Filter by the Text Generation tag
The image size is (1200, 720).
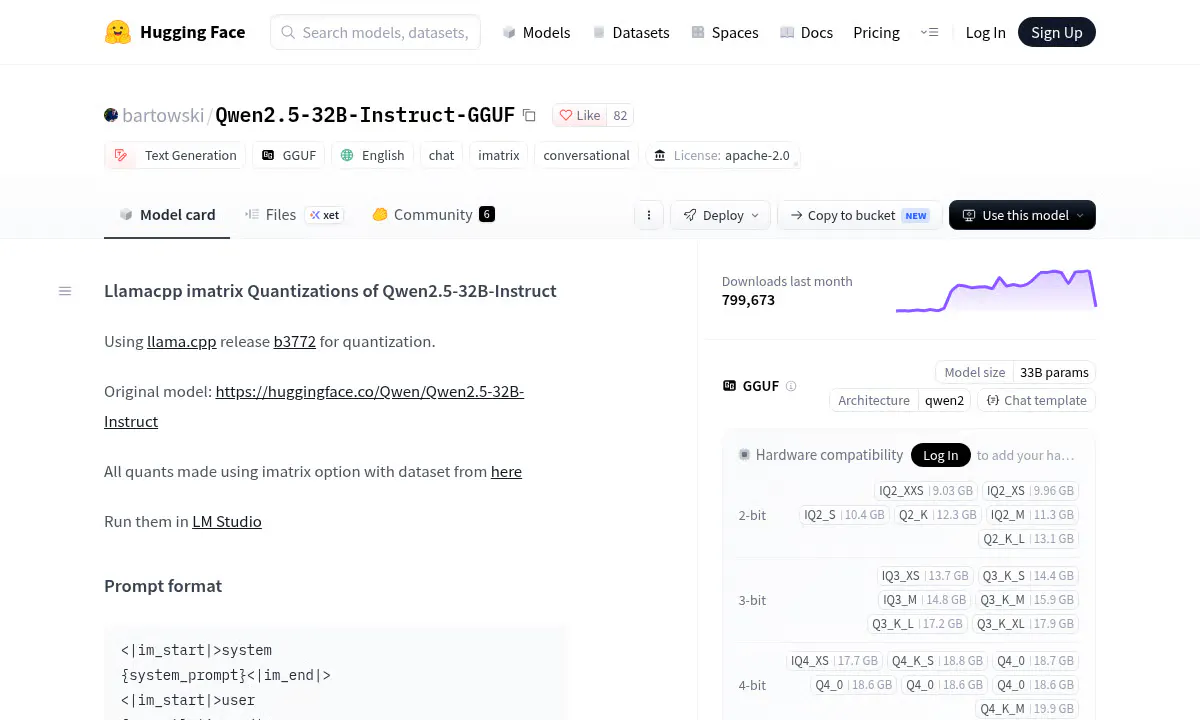click(175, 155)
